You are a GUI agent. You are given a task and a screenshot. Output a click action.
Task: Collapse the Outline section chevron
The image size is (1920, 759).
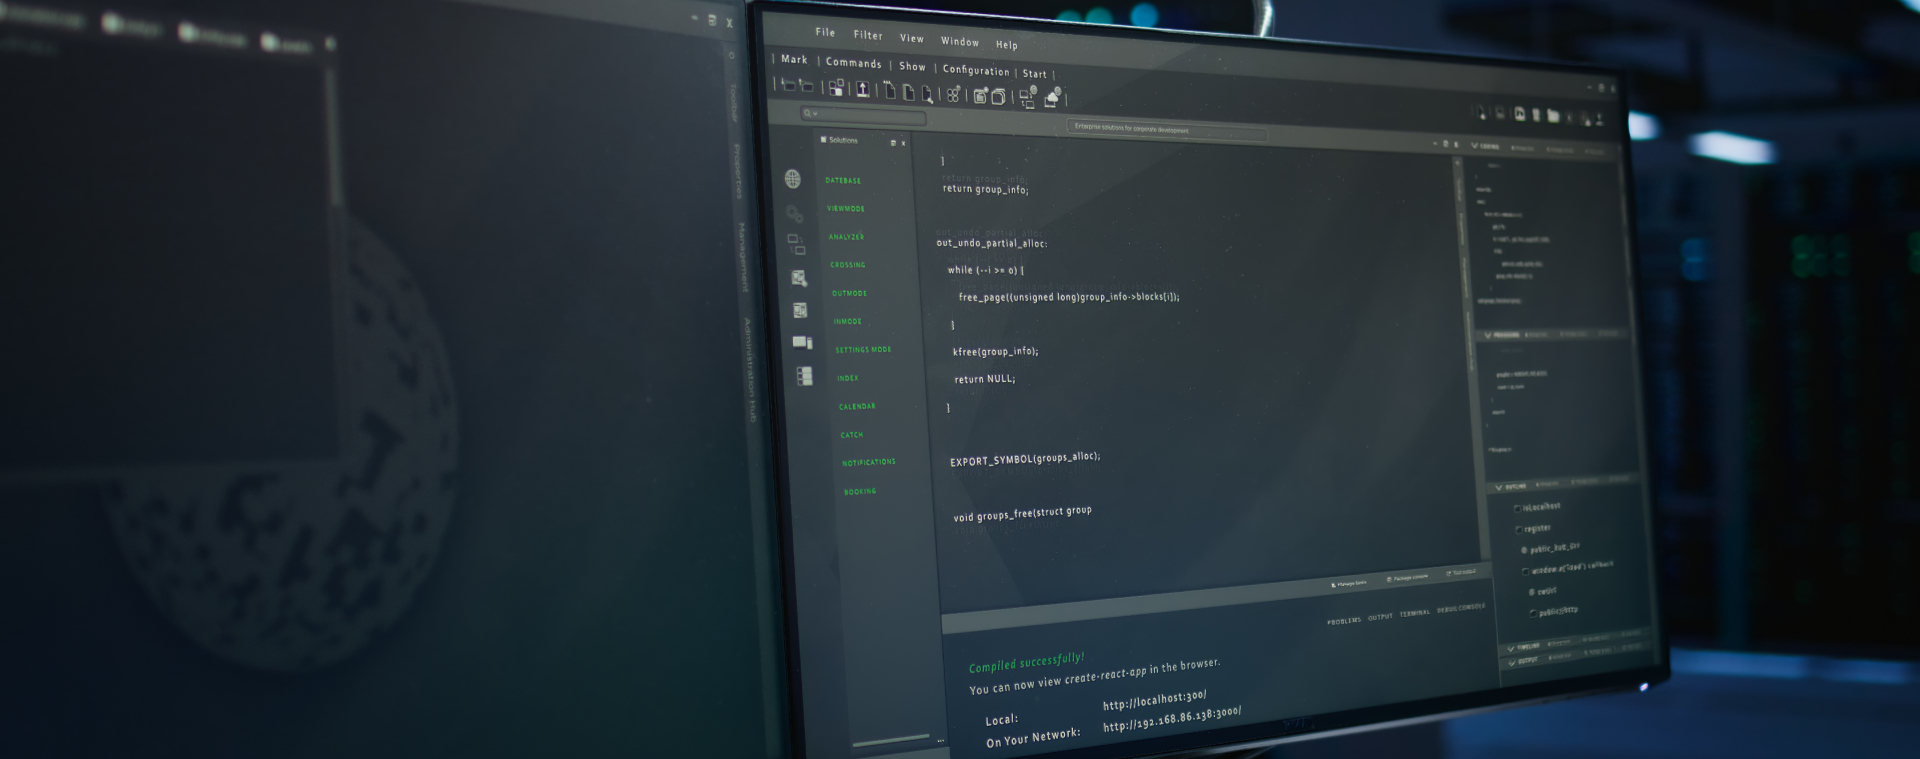[x=1499, y=488]
